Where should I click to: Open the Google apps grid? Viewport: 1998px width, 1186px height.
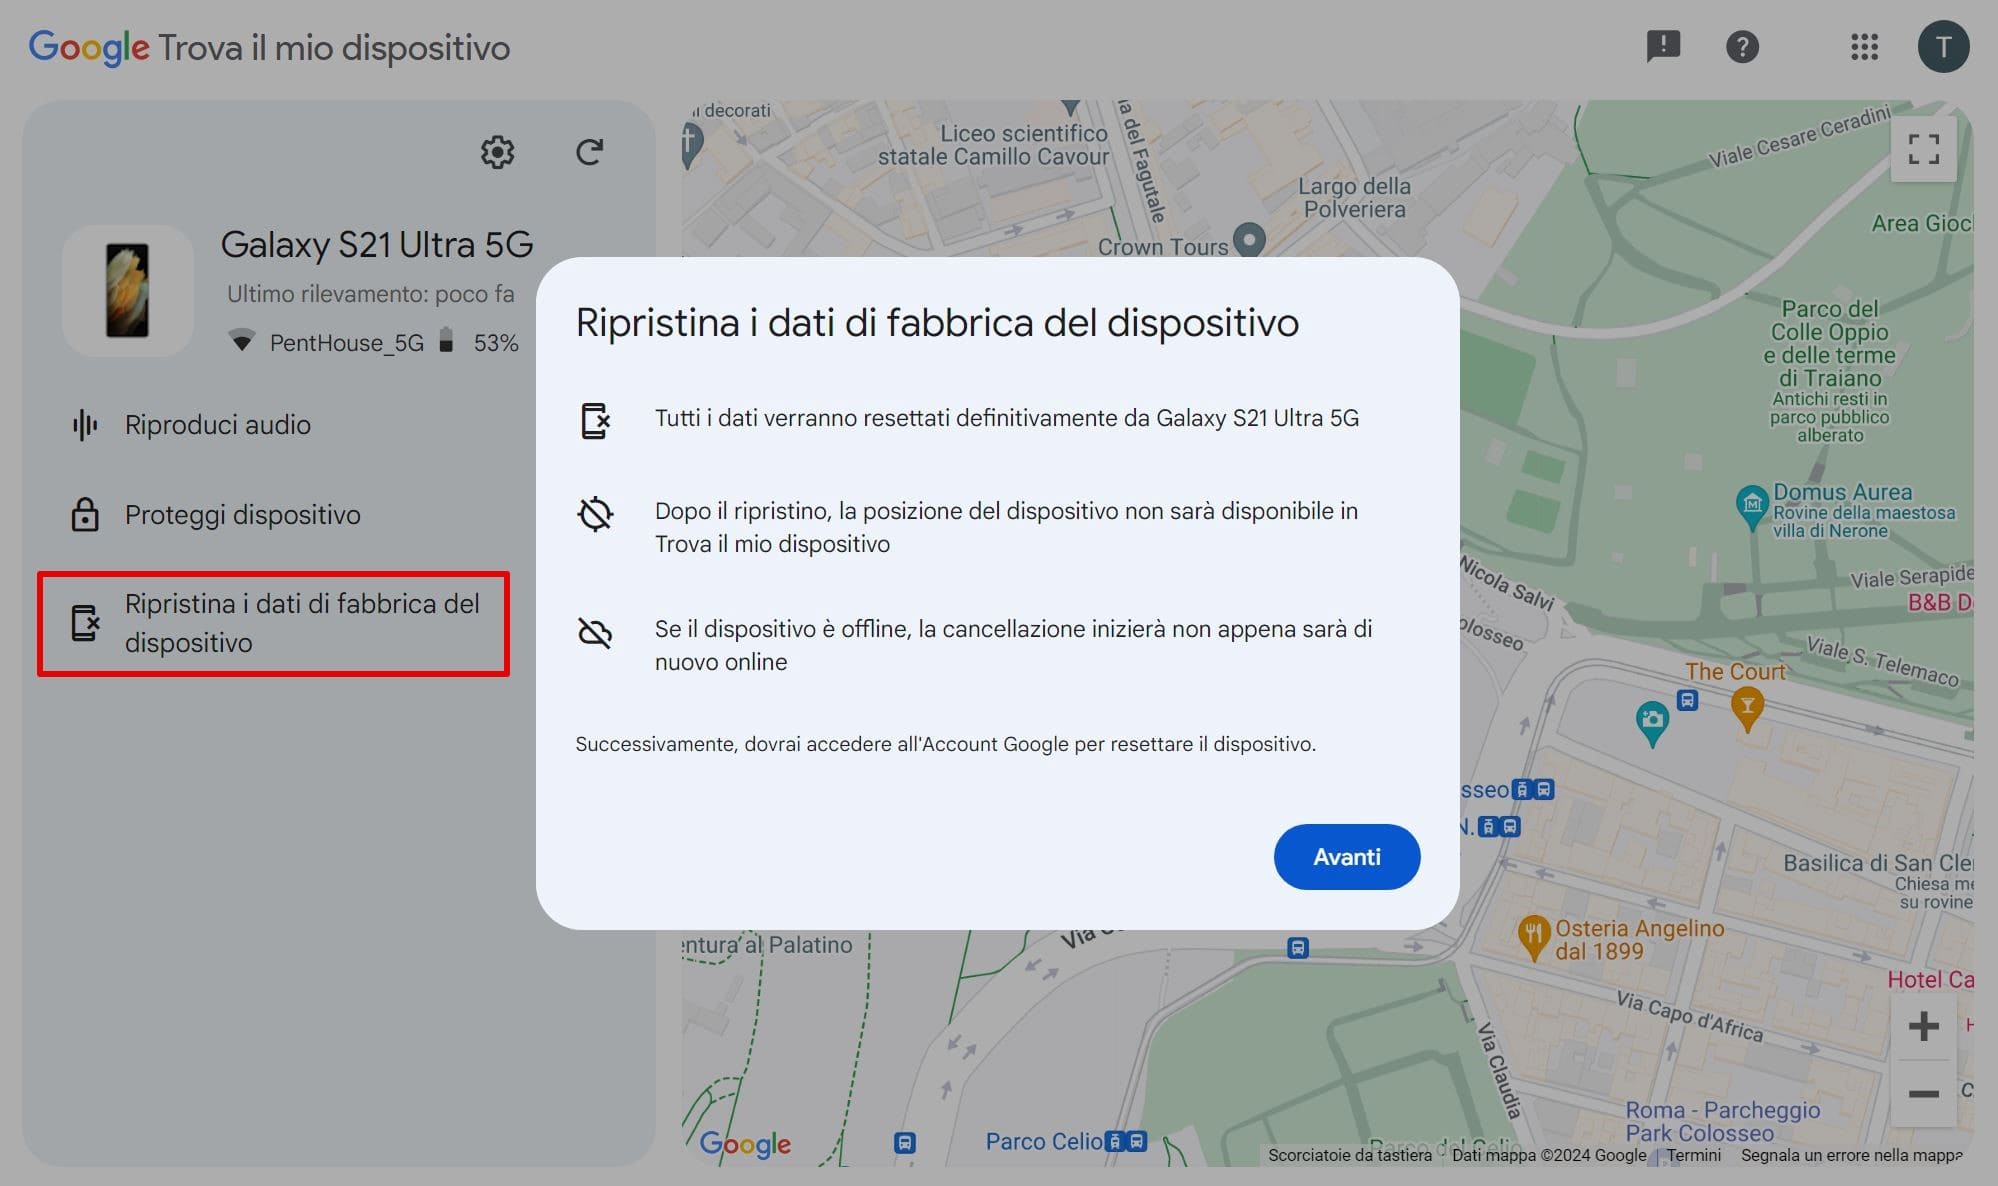[x=1864, y=46]
